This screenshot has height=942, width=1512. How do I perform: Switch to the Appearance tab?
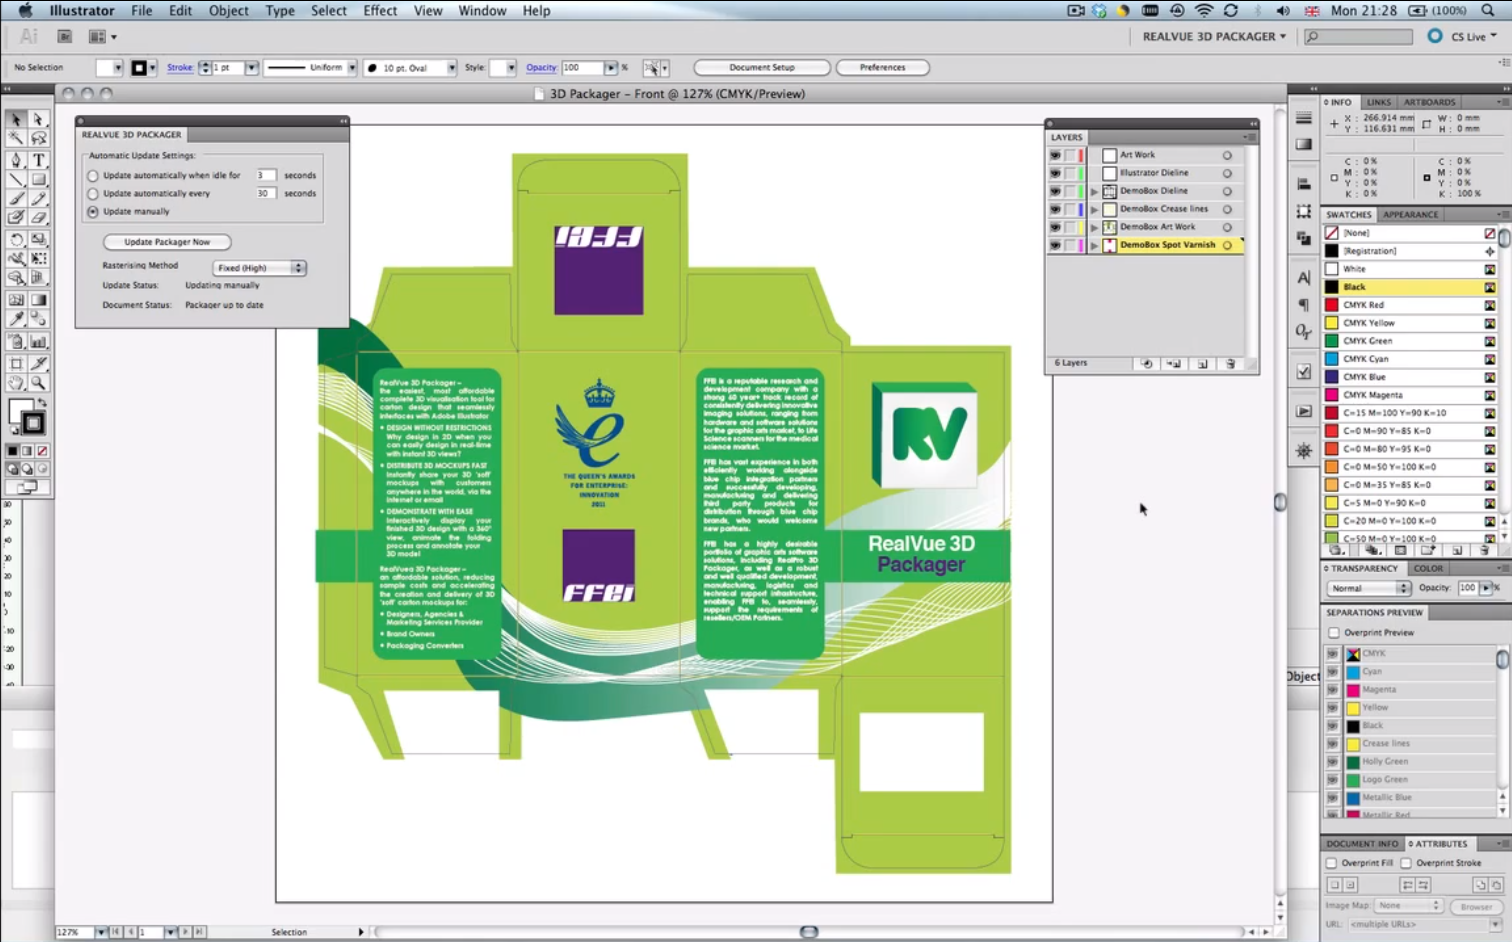coord(1410,215)
